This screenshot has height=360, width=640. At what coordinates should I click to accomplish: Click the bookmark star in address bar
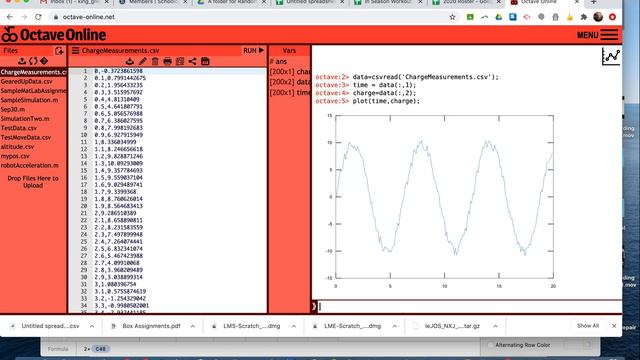point(452,17)
